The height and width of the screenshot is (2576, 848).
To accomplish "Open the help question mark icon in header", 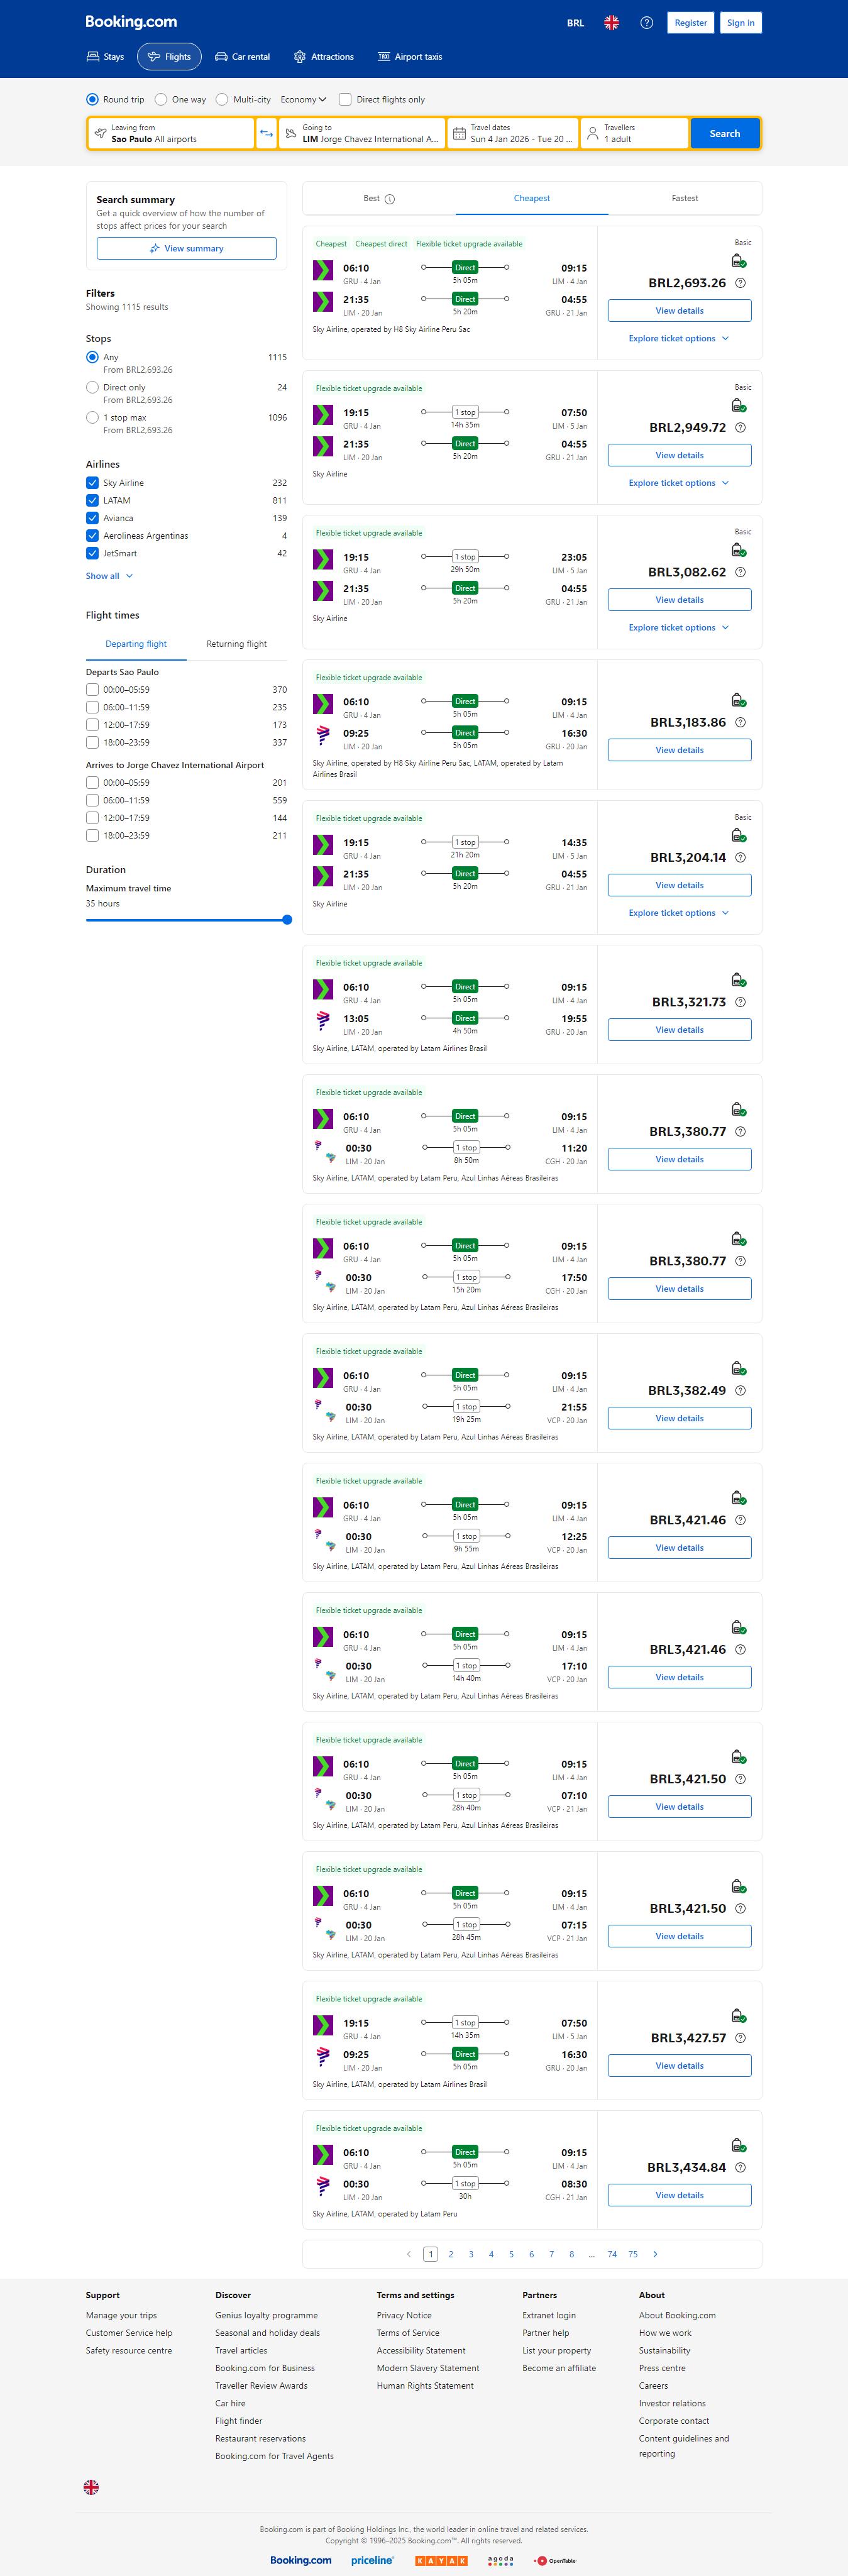I will [x=647, y=23].
